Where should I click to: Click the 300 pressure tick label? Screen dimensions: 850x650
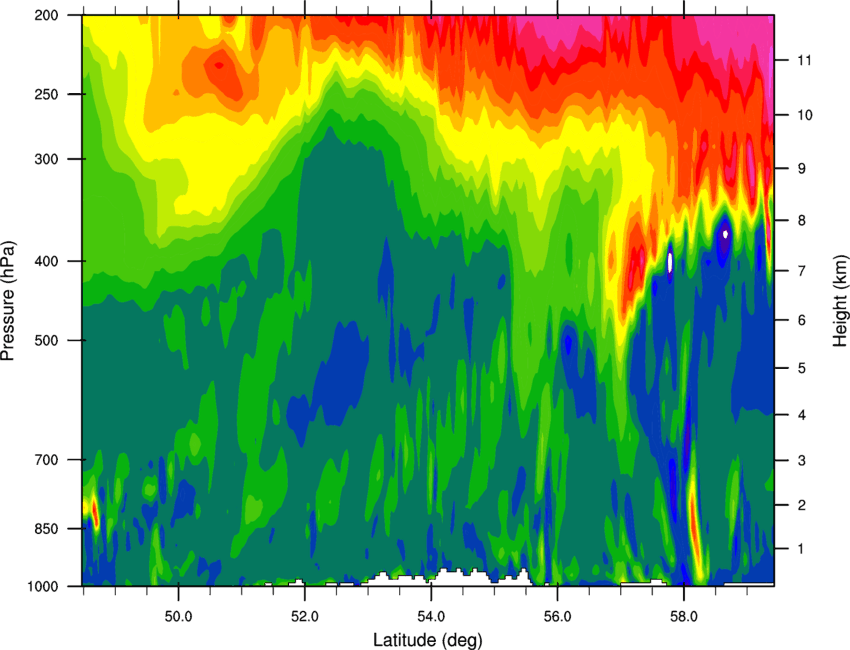[x=47, y=159]
